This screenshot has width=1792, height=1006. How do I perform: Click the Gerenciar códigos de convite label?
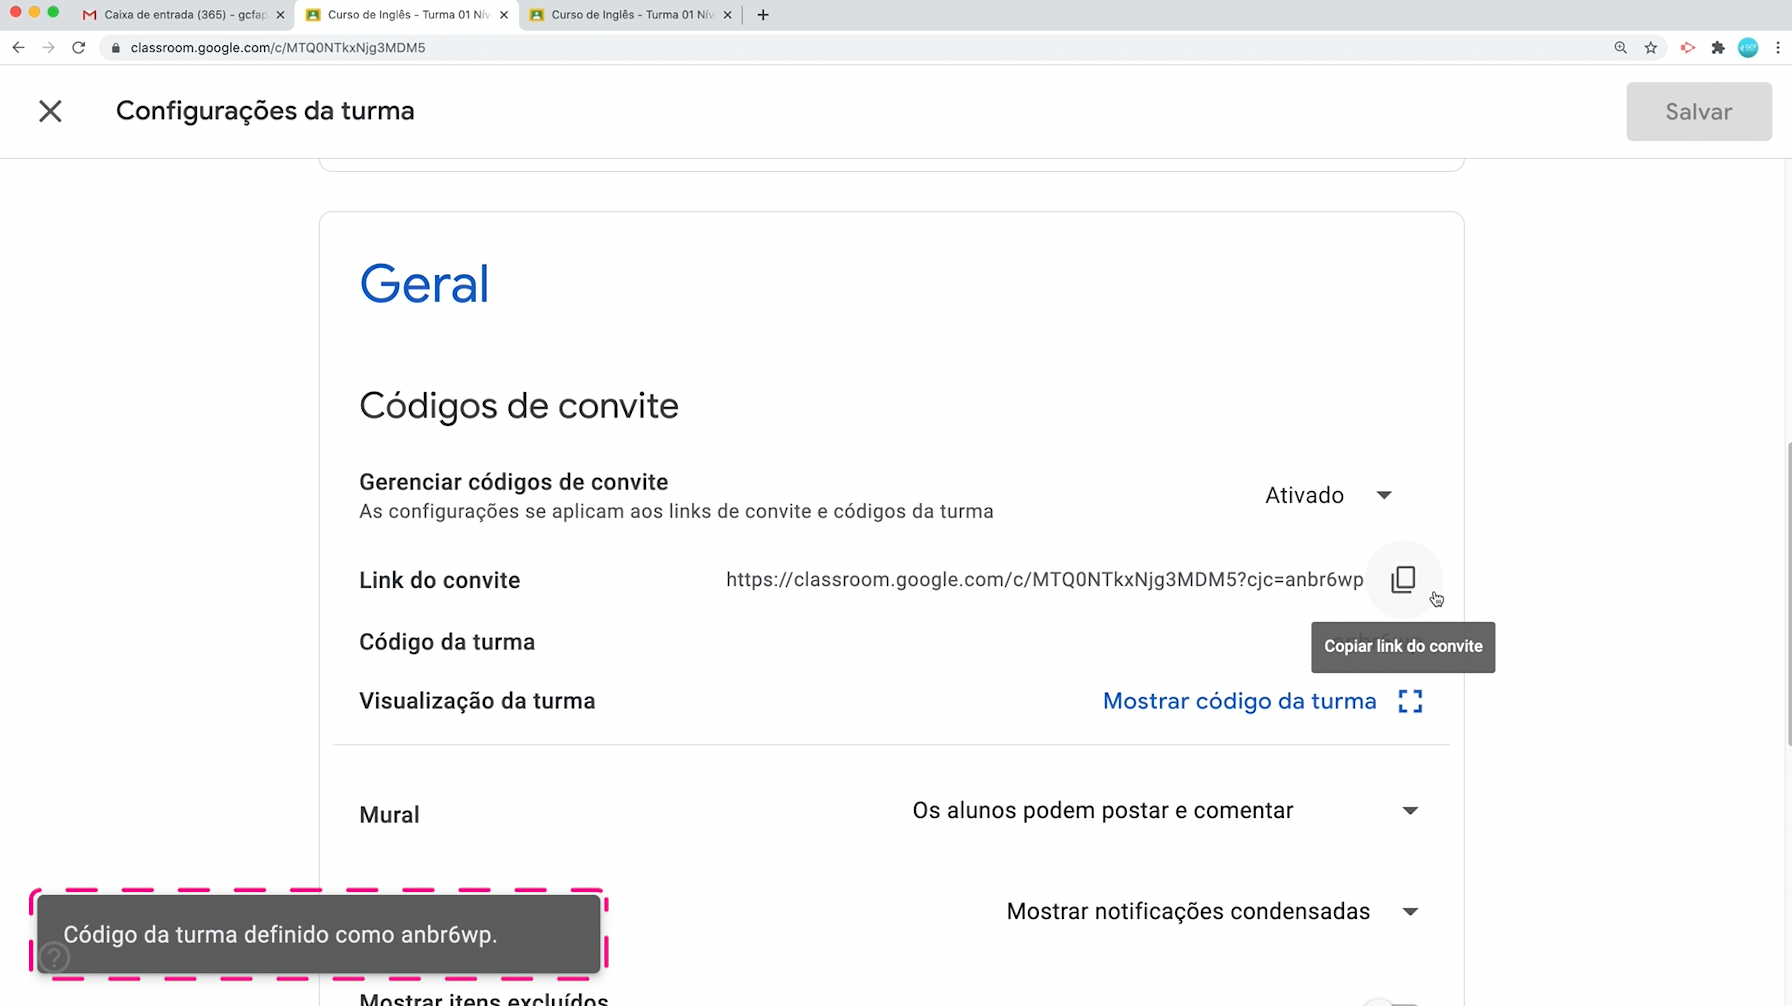point(513,482)
